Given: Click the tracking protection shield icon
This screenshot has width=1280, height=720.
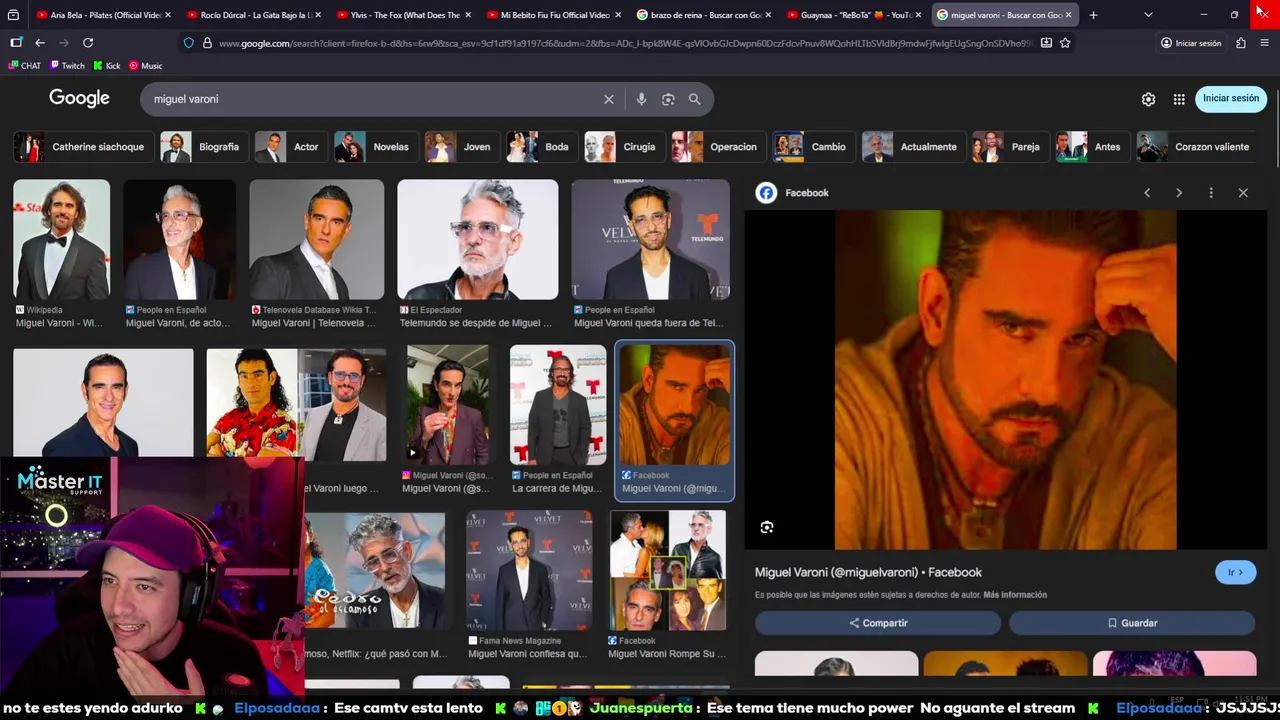Looking at the screenshot, I should click(x=188, y=43).
